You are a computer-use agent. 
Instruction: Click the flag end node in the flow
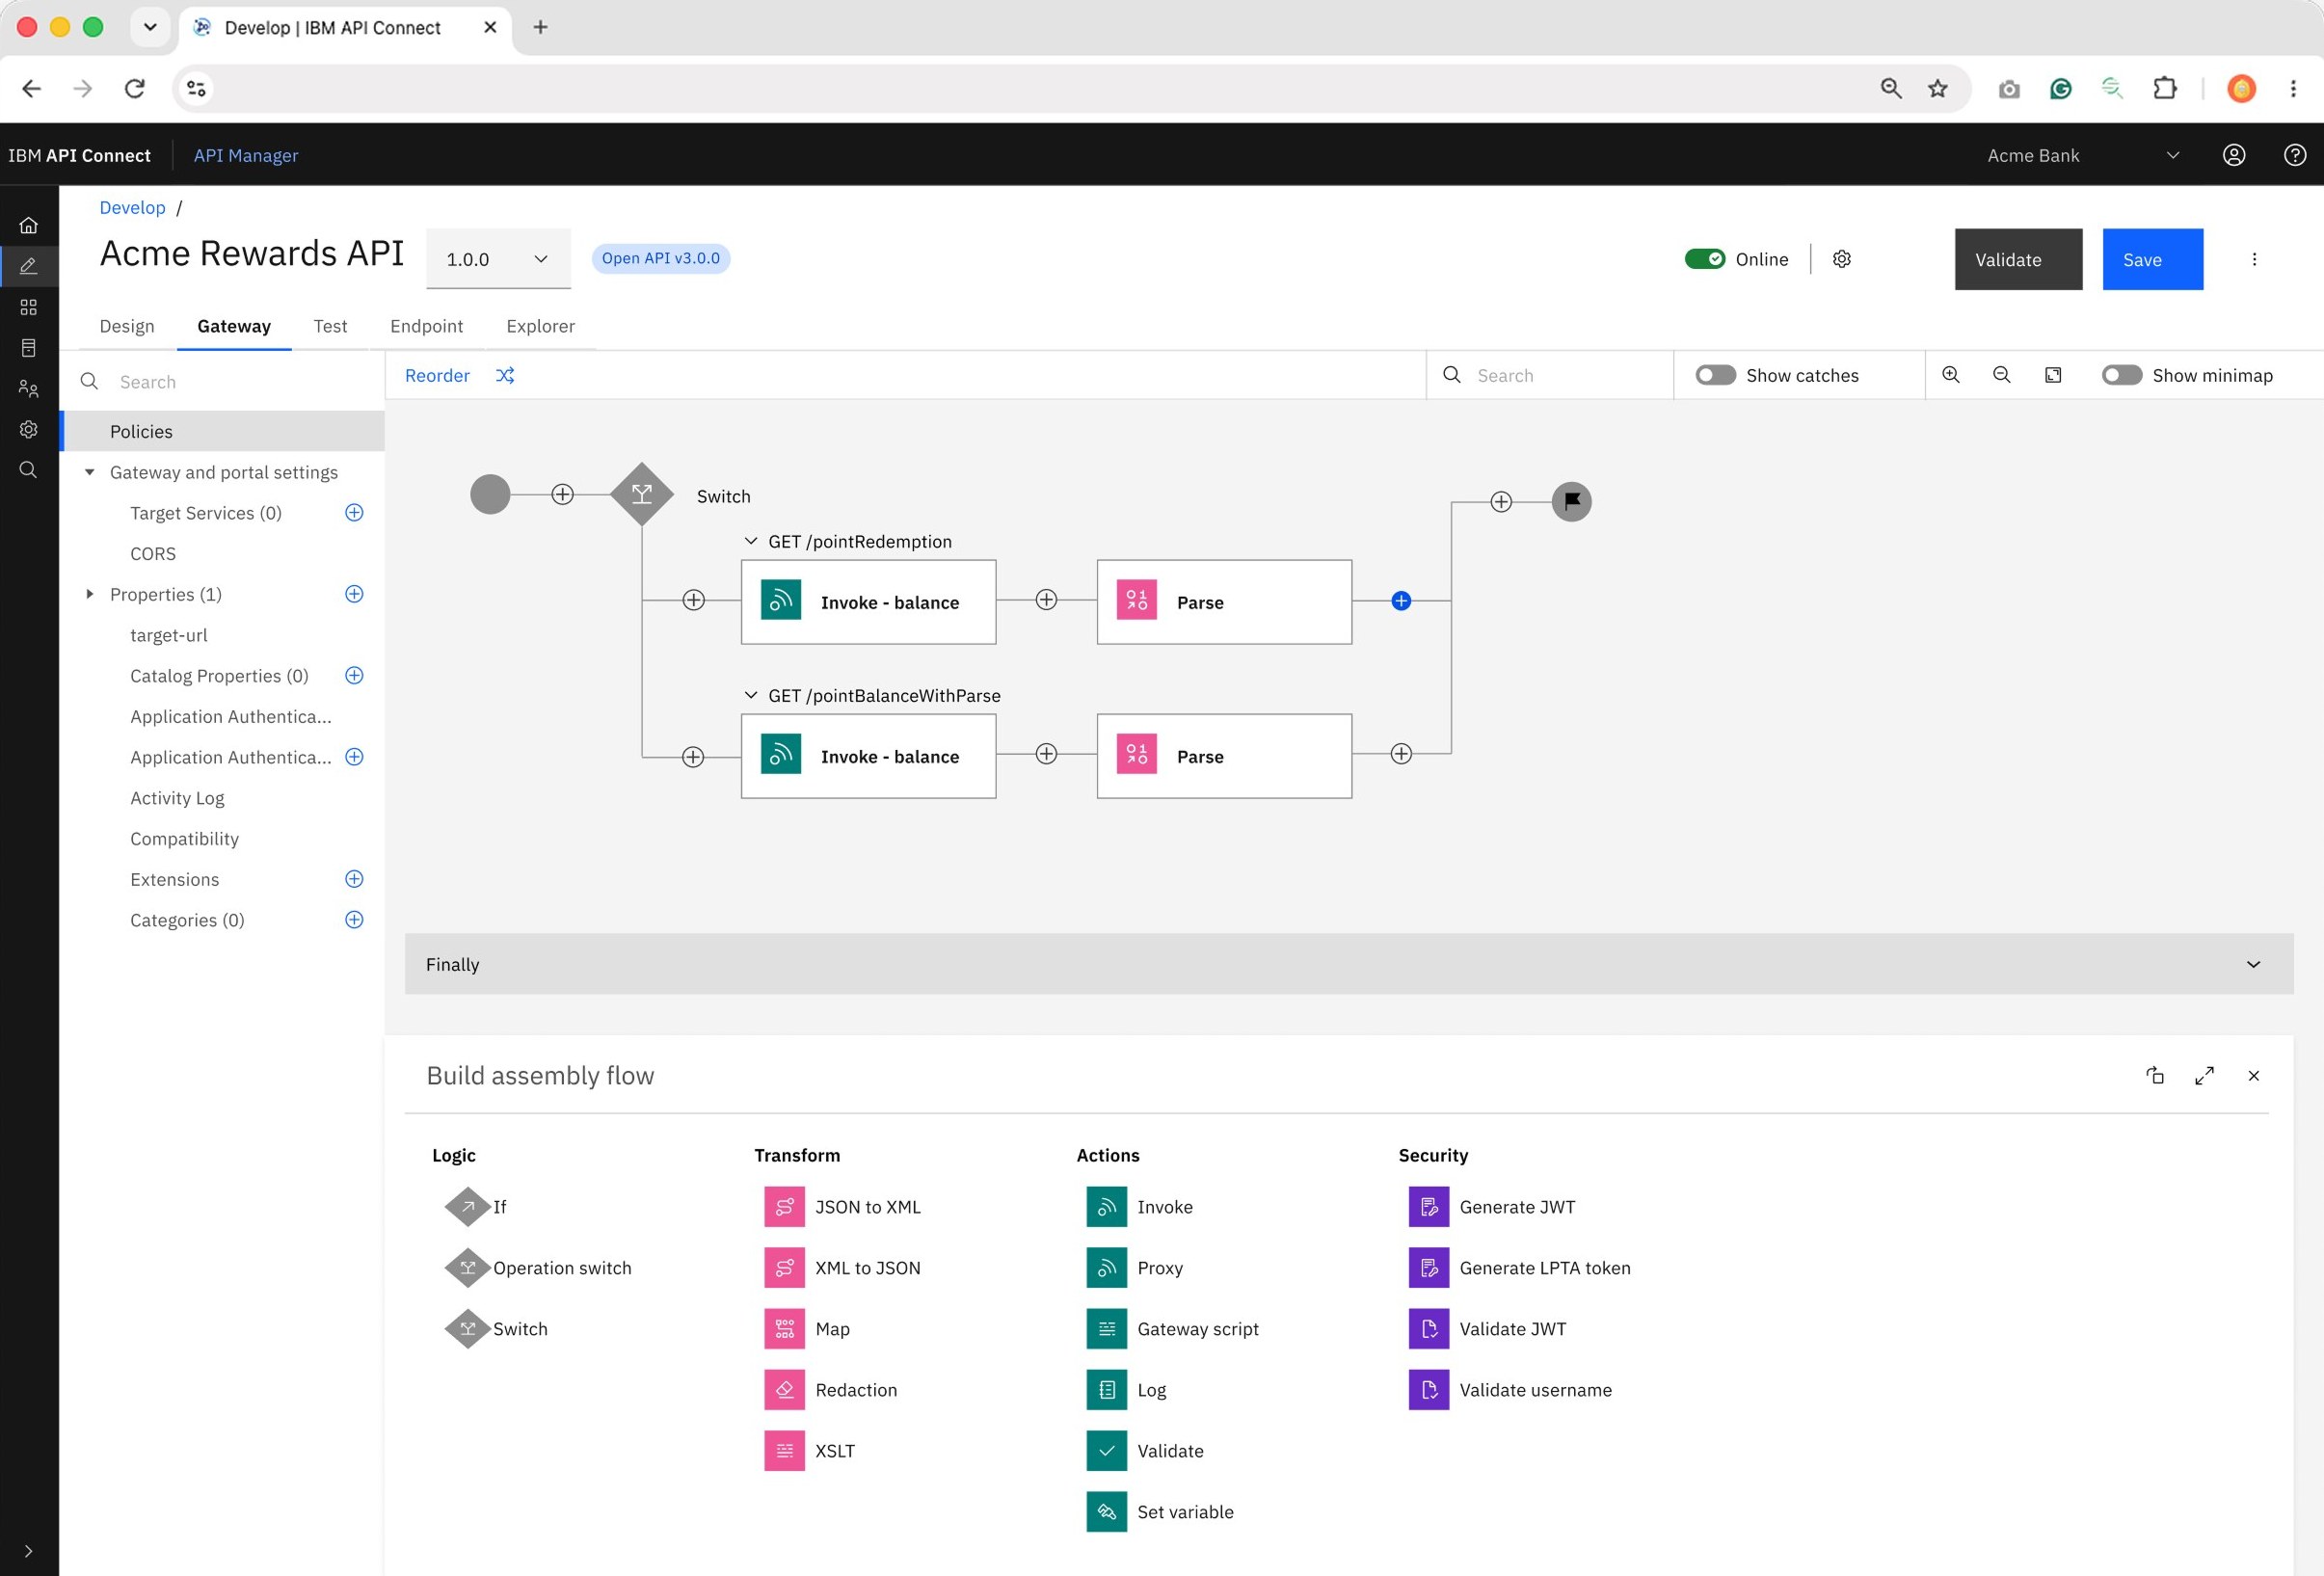[x=1571, y=501]
